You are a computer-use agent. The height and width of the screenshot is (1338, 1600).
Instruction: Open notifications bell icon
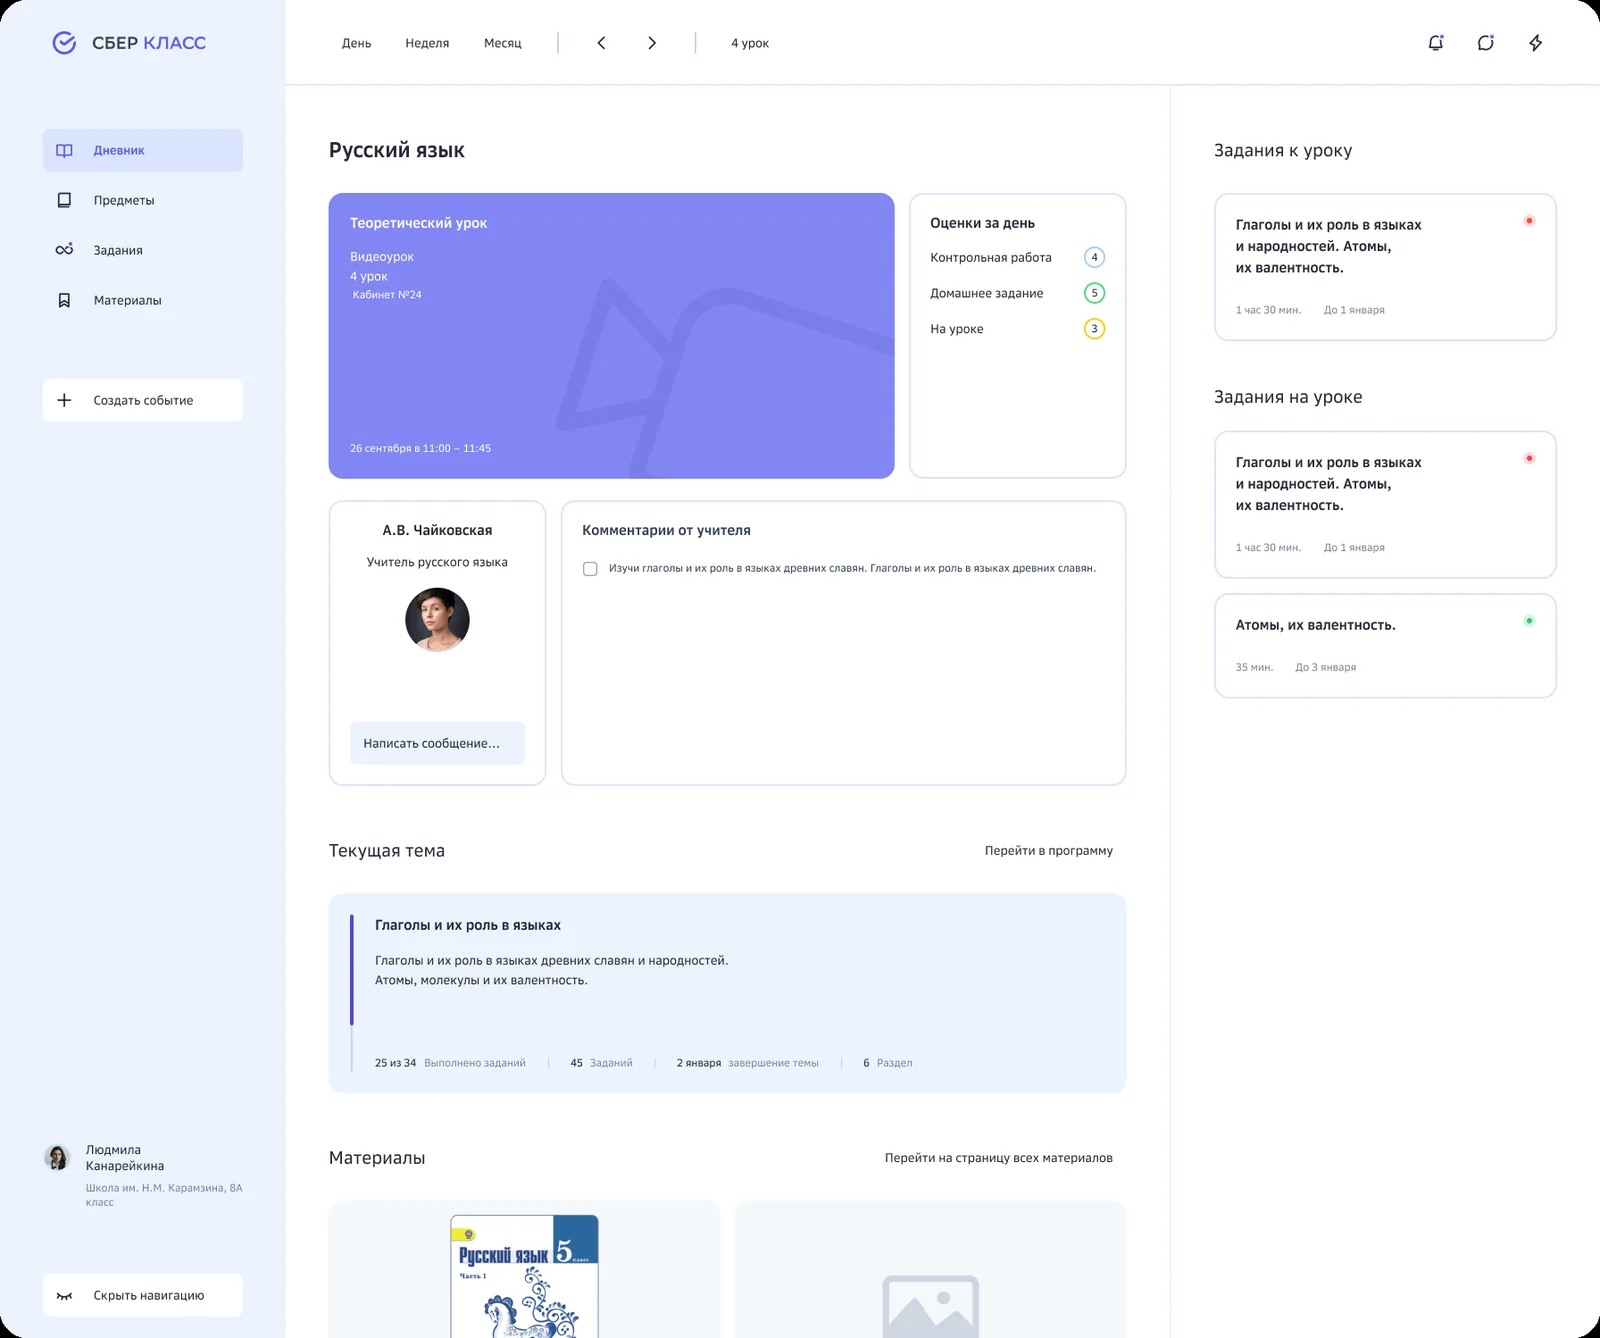point(1436,43)
